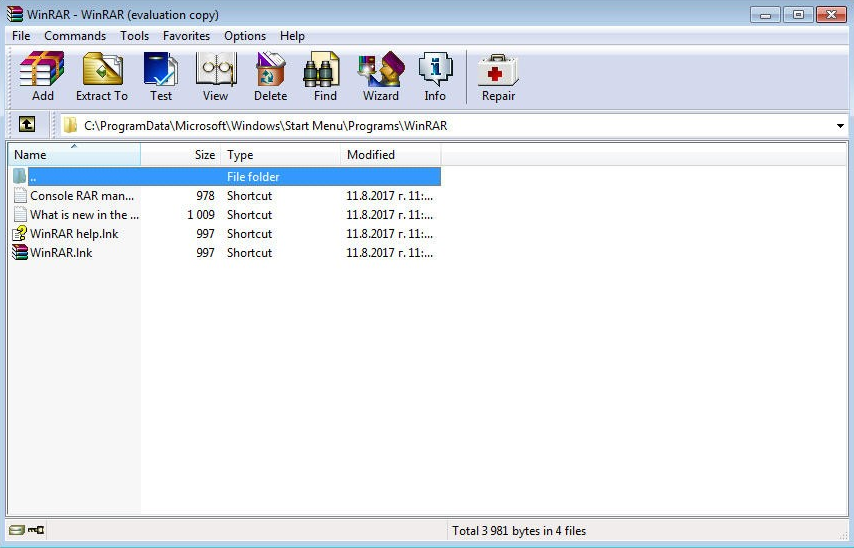Click the Extract To toolbar icon
This screenshot has width=854, height=548.
pos(102,69)
